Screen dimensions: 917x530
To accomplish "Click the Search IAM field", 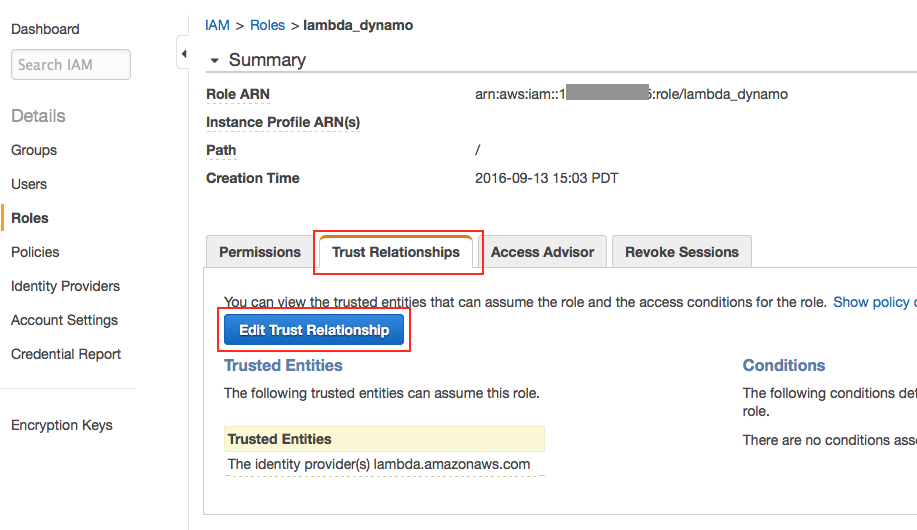I will (x=71, y=64).
